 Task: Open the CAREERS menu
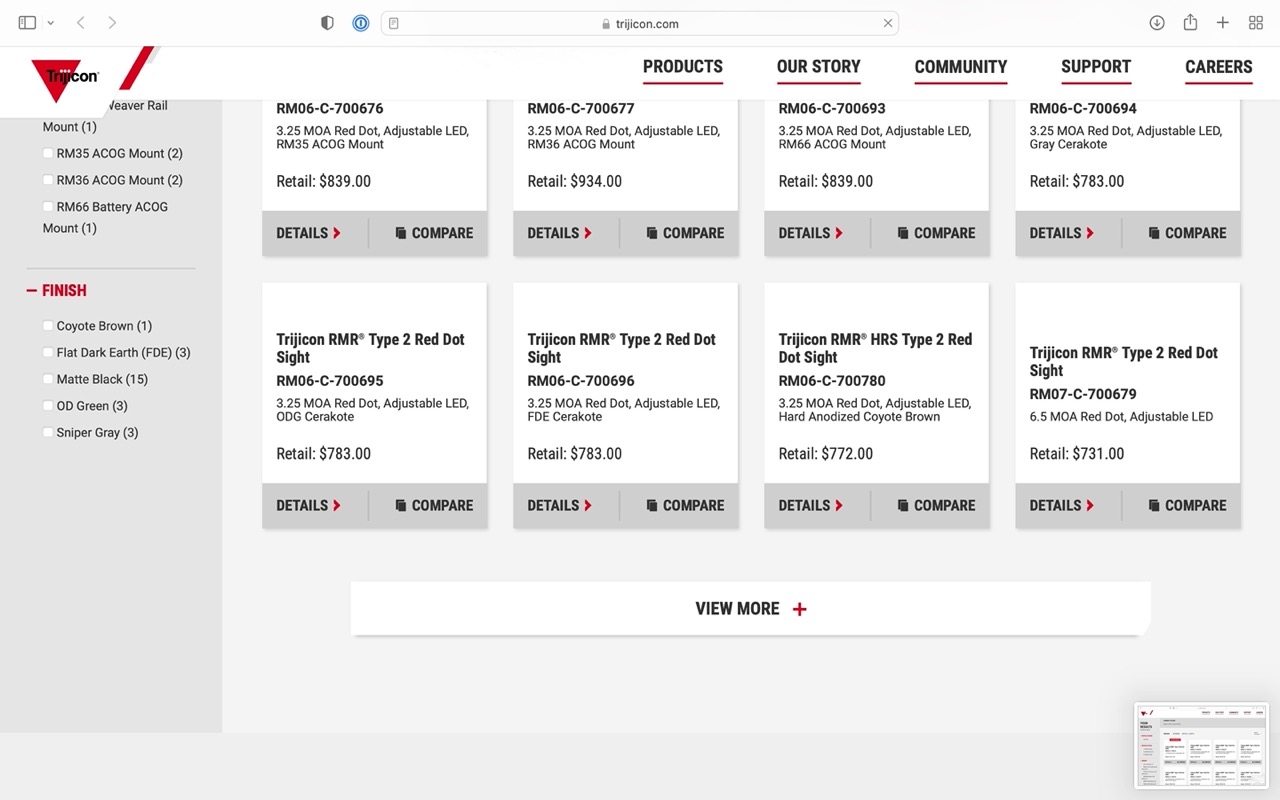tap(1219, 67)
